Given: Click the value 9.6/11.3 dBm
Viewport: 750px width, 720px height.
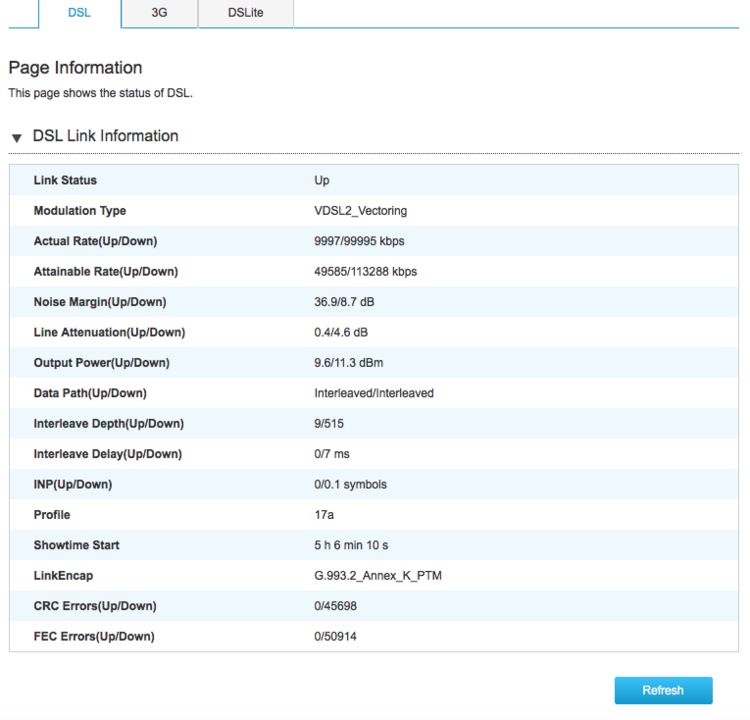Looking at the screenshot, I should 348,363.
